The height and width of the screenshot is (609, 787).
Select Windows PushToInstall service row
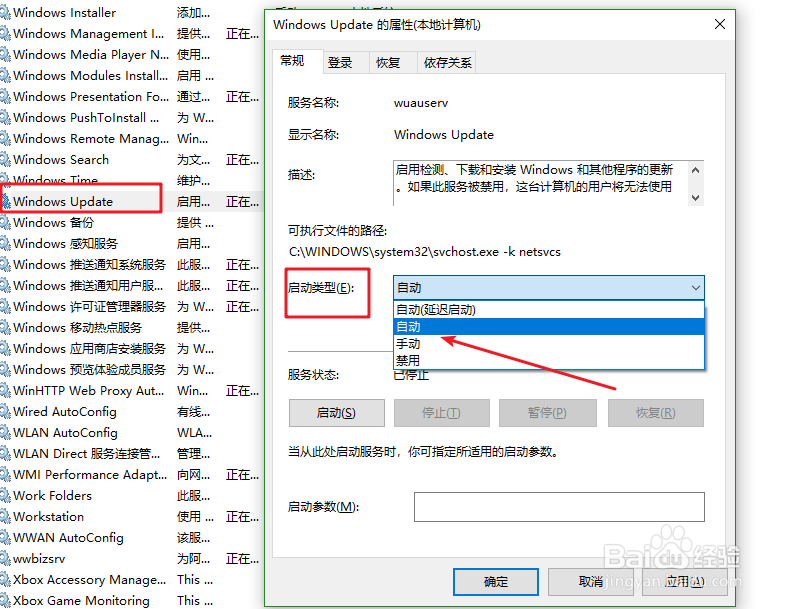pyautogui.click(x=130, y=117)
